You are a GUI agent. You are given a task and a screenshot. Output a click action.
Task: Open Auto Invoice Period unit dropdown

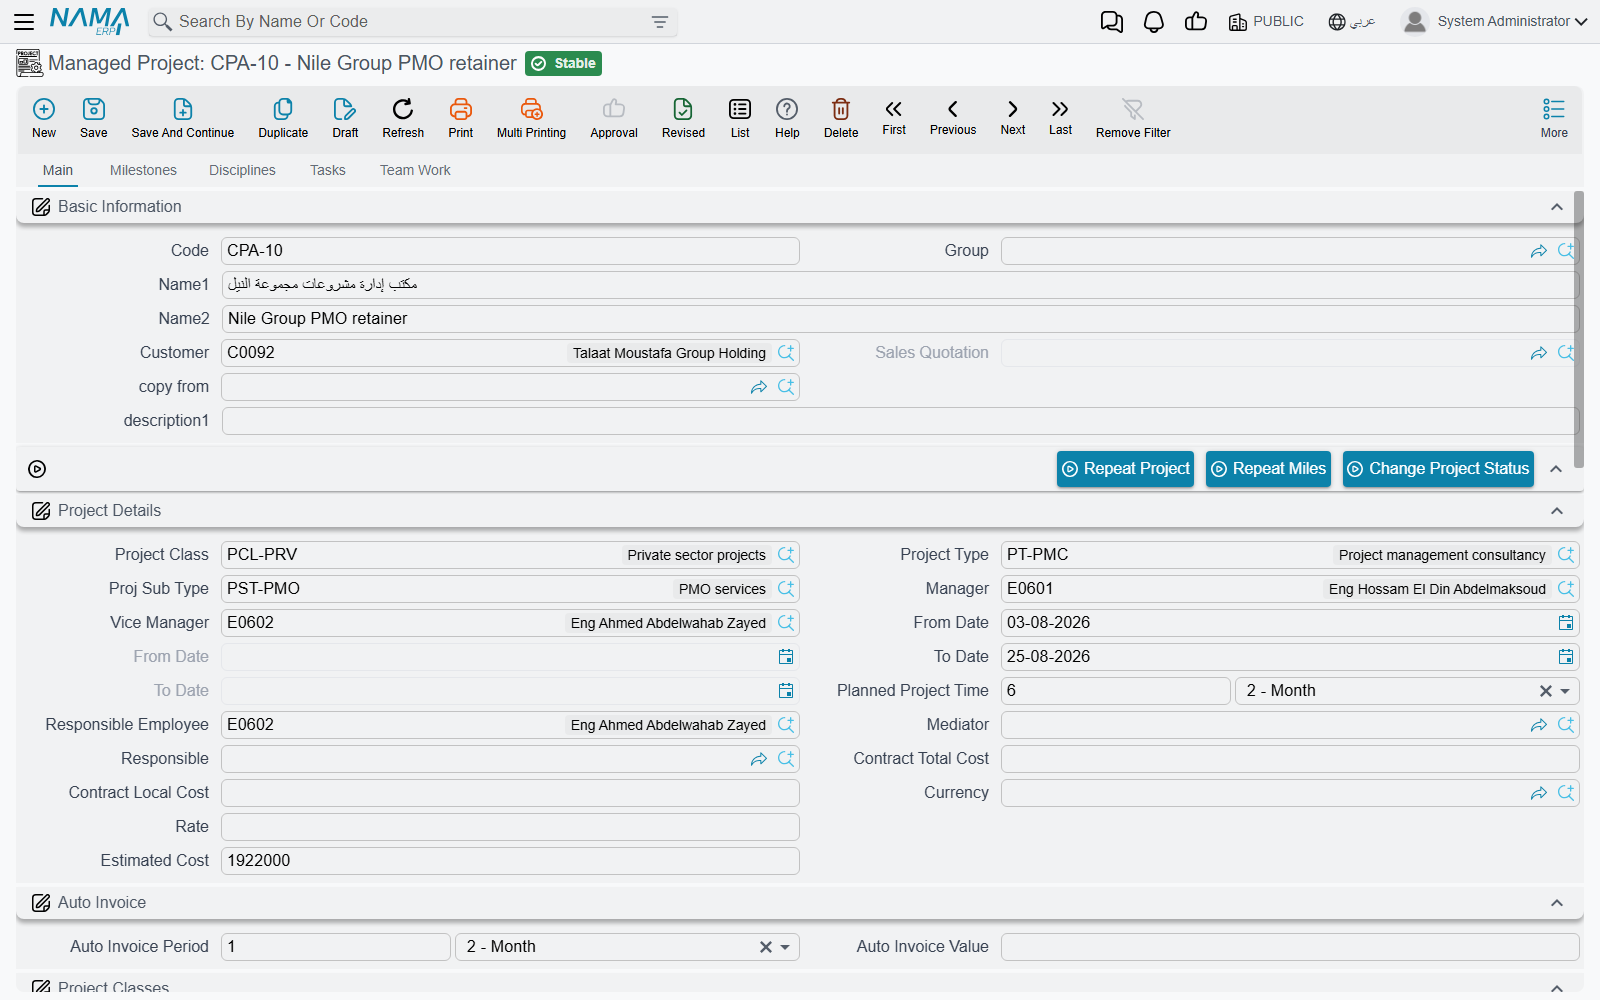785,947
